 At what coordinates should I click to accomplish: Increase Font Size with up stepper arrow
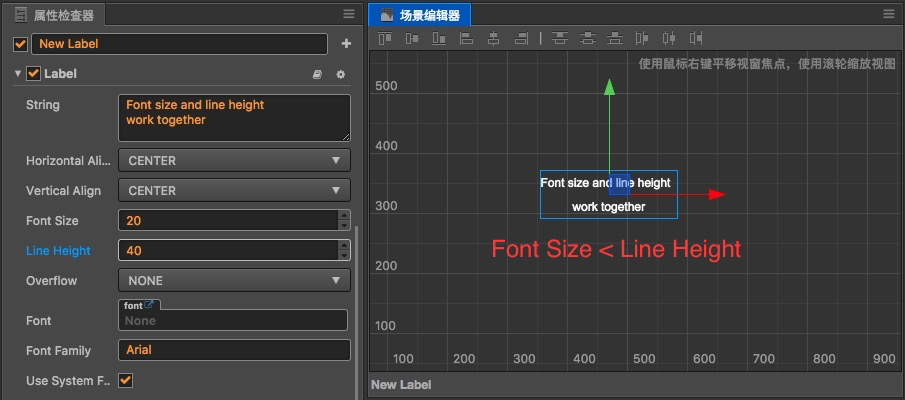click(345, 215)
